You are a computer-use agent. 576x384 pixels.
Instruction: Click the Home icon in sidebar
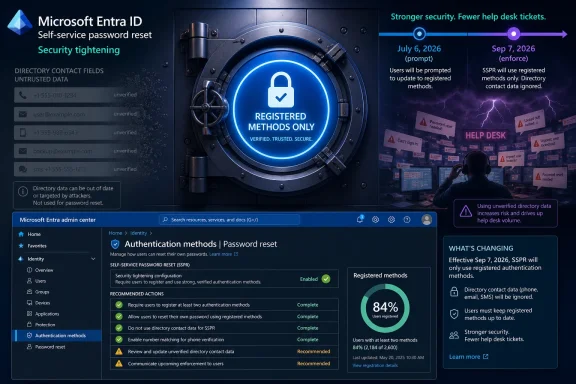coord(21,234)
